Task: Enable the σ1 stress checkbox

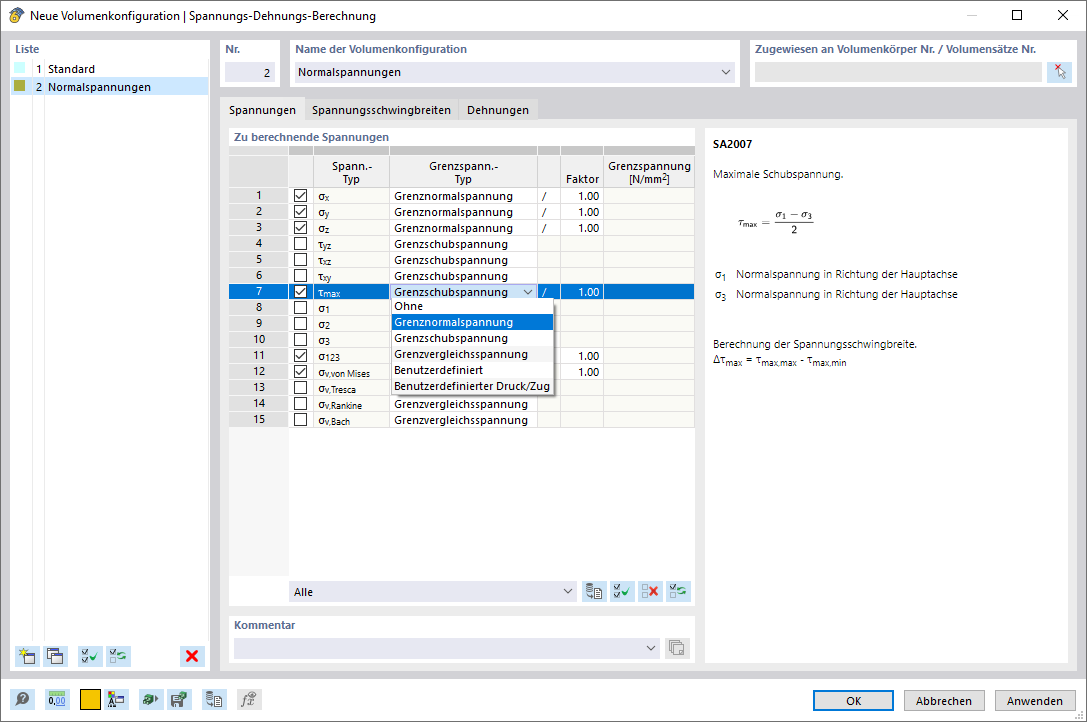Action: (x=300, y=307)
